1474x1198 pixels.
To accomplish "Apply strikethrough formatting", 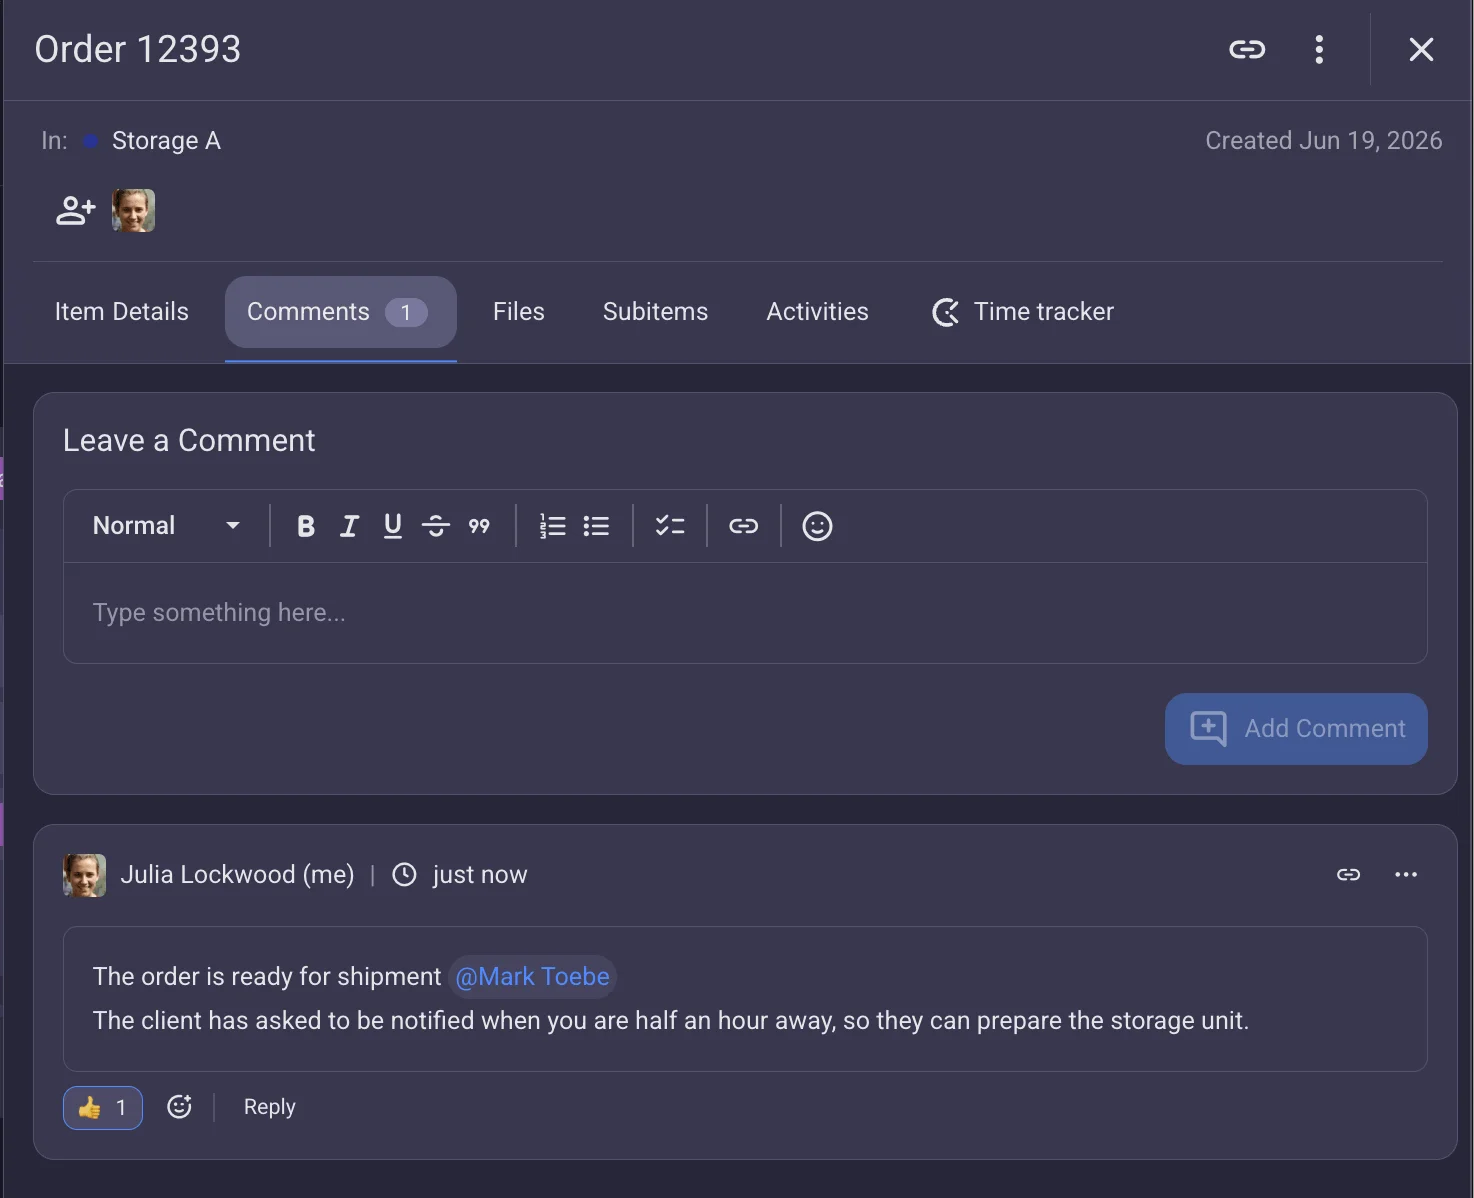I will pyautogui.click(x=436, y=526).
